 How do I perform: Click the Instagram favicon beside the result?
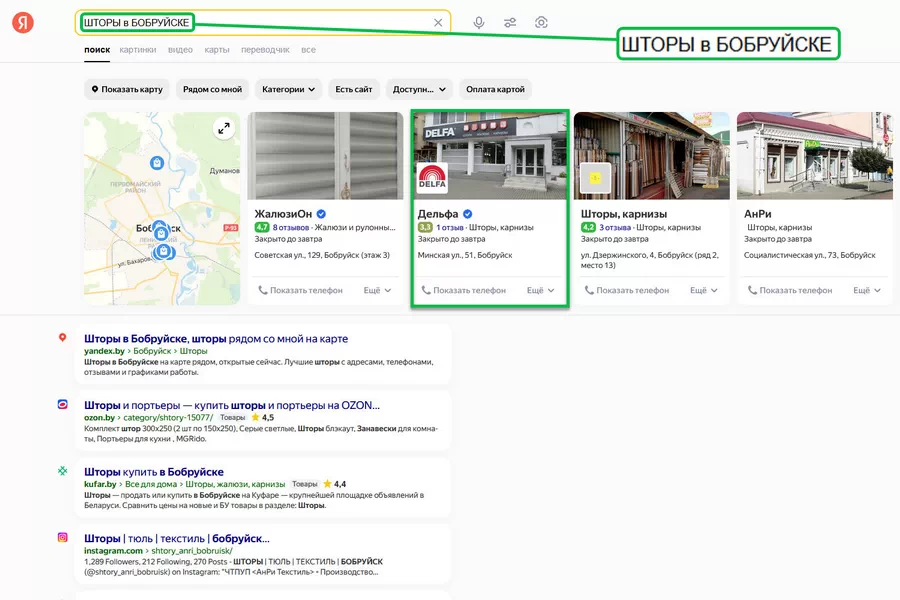63,537
